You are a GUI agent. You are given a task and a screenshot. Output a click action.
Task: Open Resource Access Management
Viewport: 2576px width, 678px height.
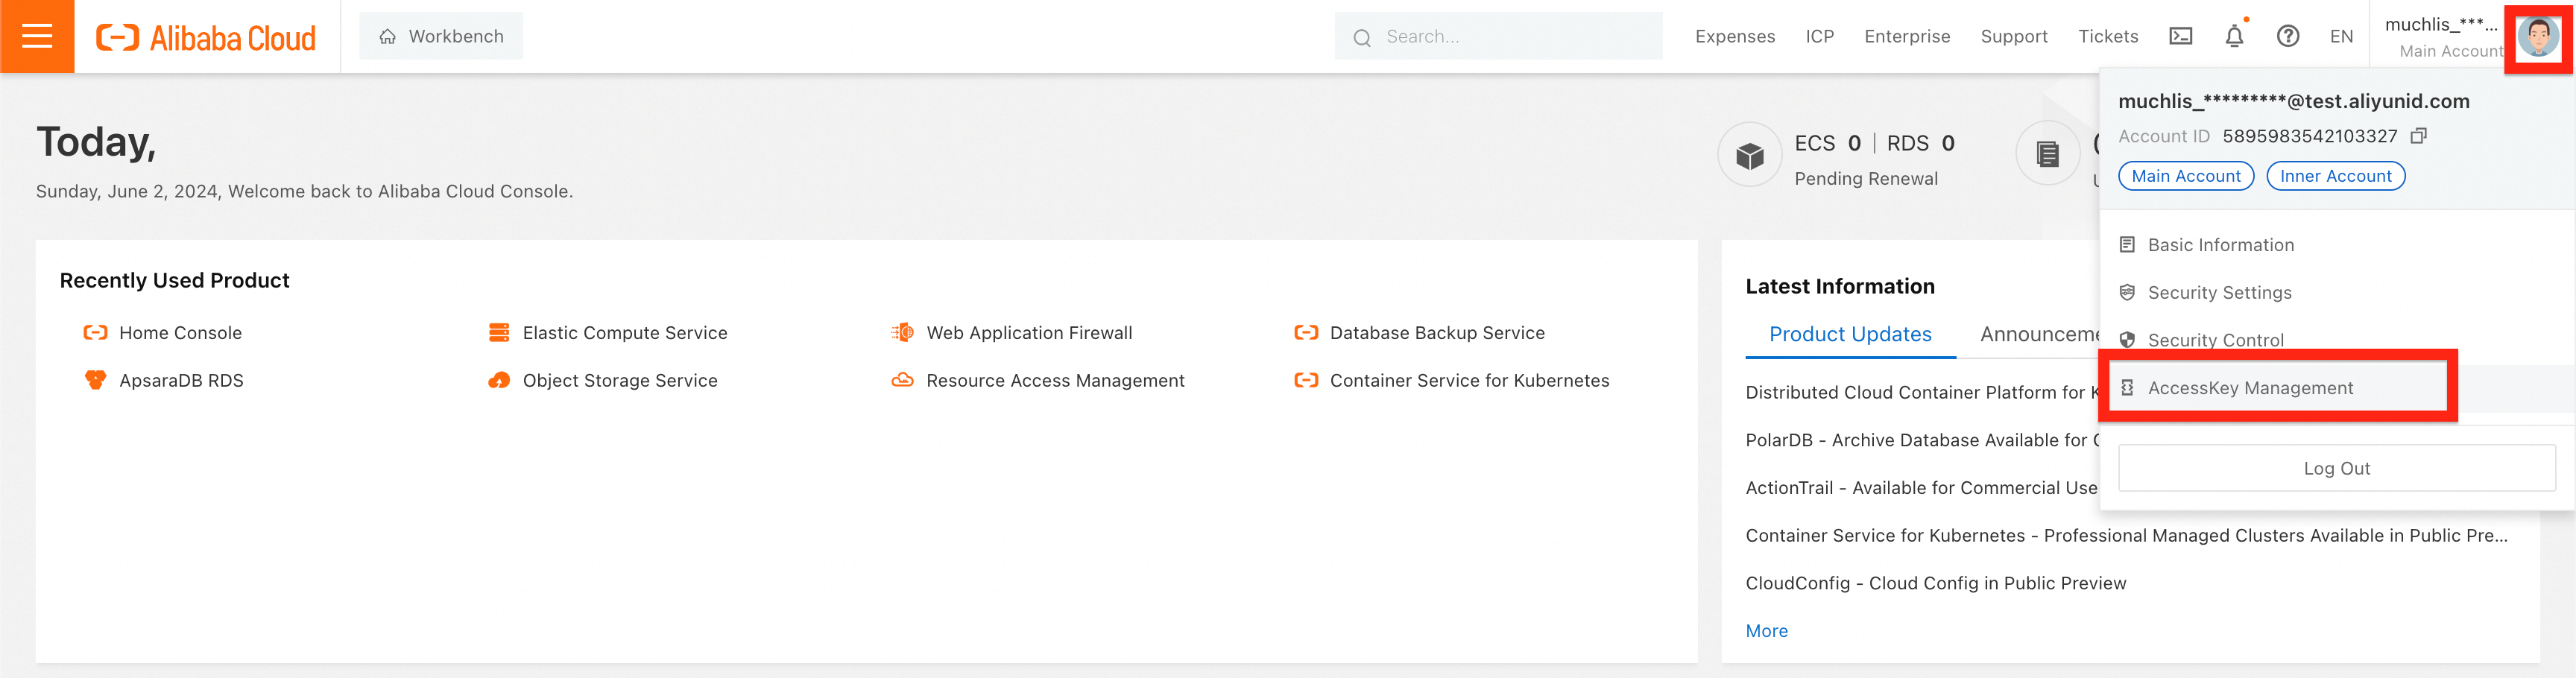[x=1055, y=381]
